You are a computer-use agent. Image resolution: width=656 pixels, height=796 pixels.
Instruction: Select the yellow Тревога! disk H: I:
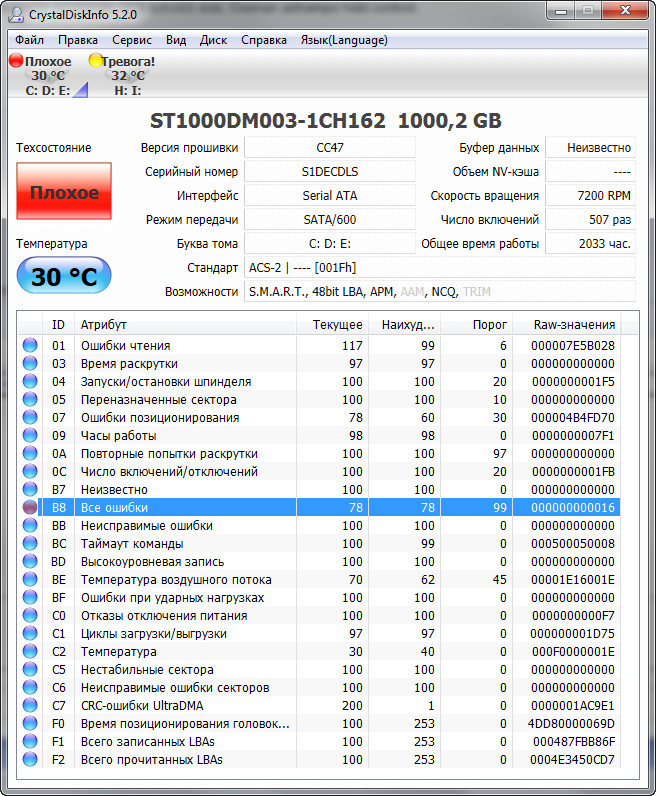[123, 75]
